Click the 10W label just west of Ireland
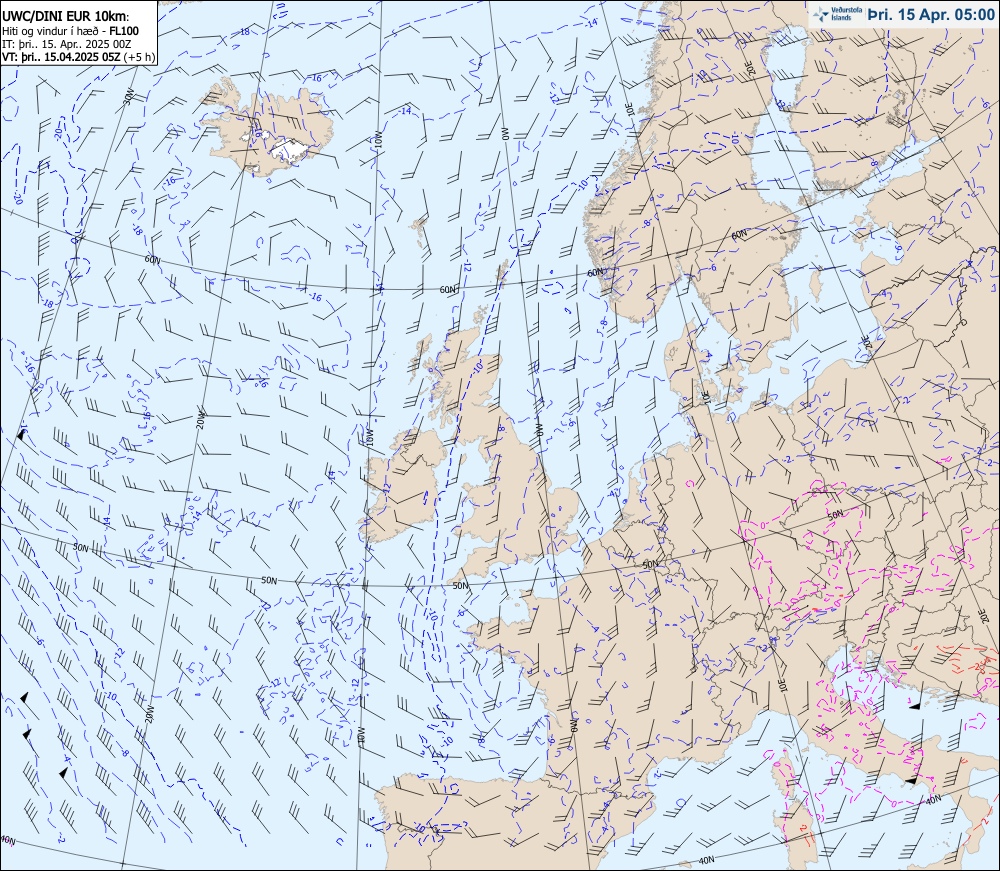1000x871 pixels. (369, 436)
